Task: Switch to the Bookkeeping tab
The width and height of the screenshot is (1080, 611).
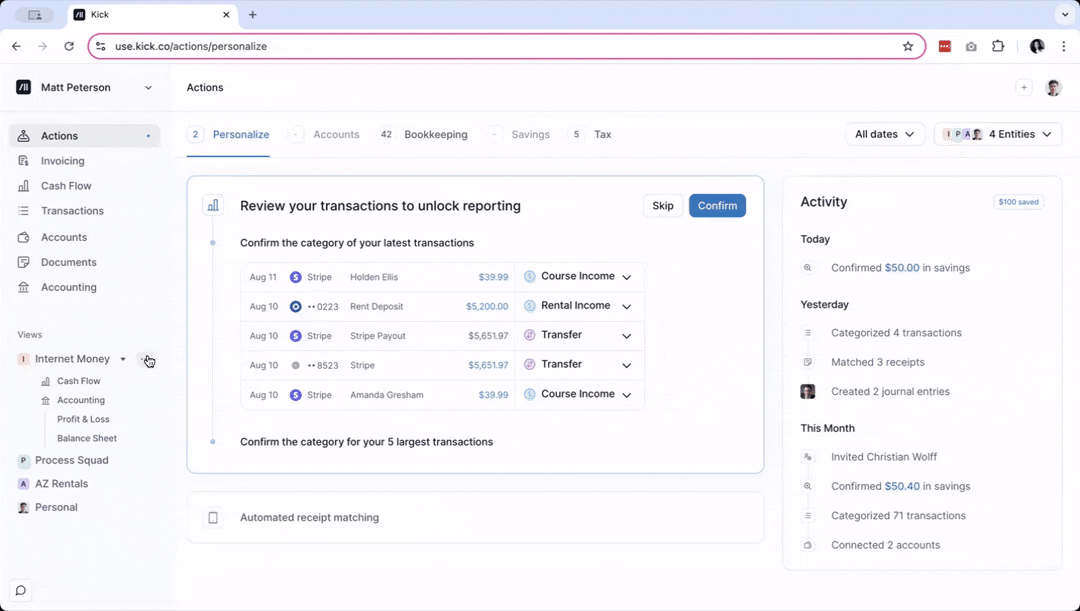Action: click(435, 134)
